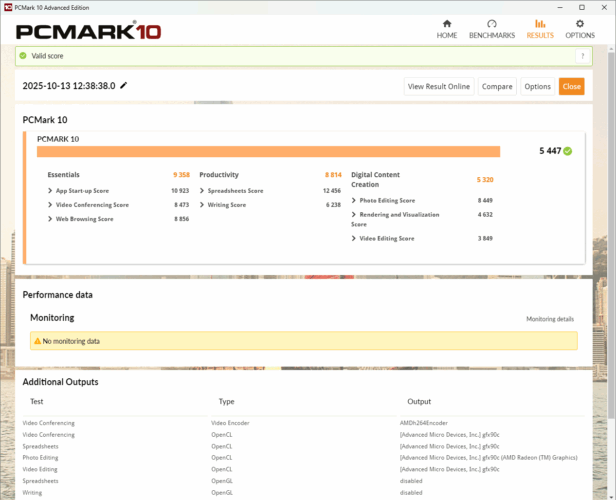Expand Web Browsing Score details
Image resolution: width=616 pixels, height=500 pixels.
pyautogui.click(x=50, y=219)
